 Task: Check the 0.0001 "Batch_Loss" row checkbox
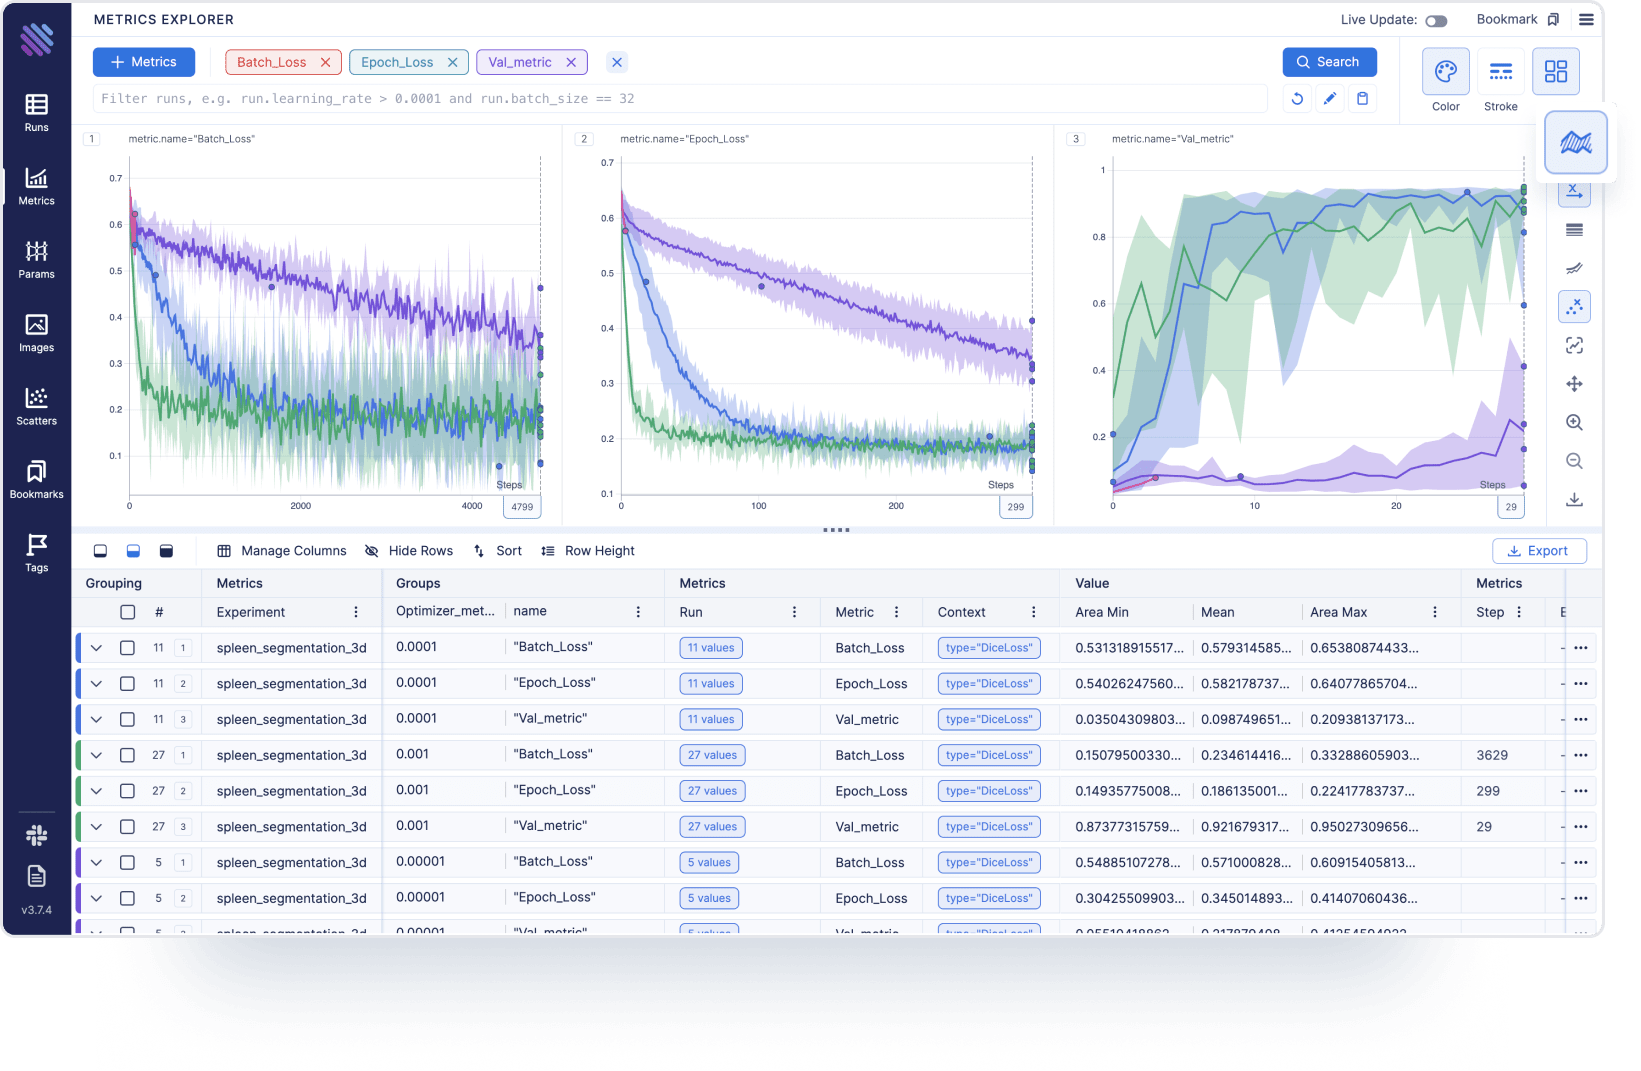point(127,648)
